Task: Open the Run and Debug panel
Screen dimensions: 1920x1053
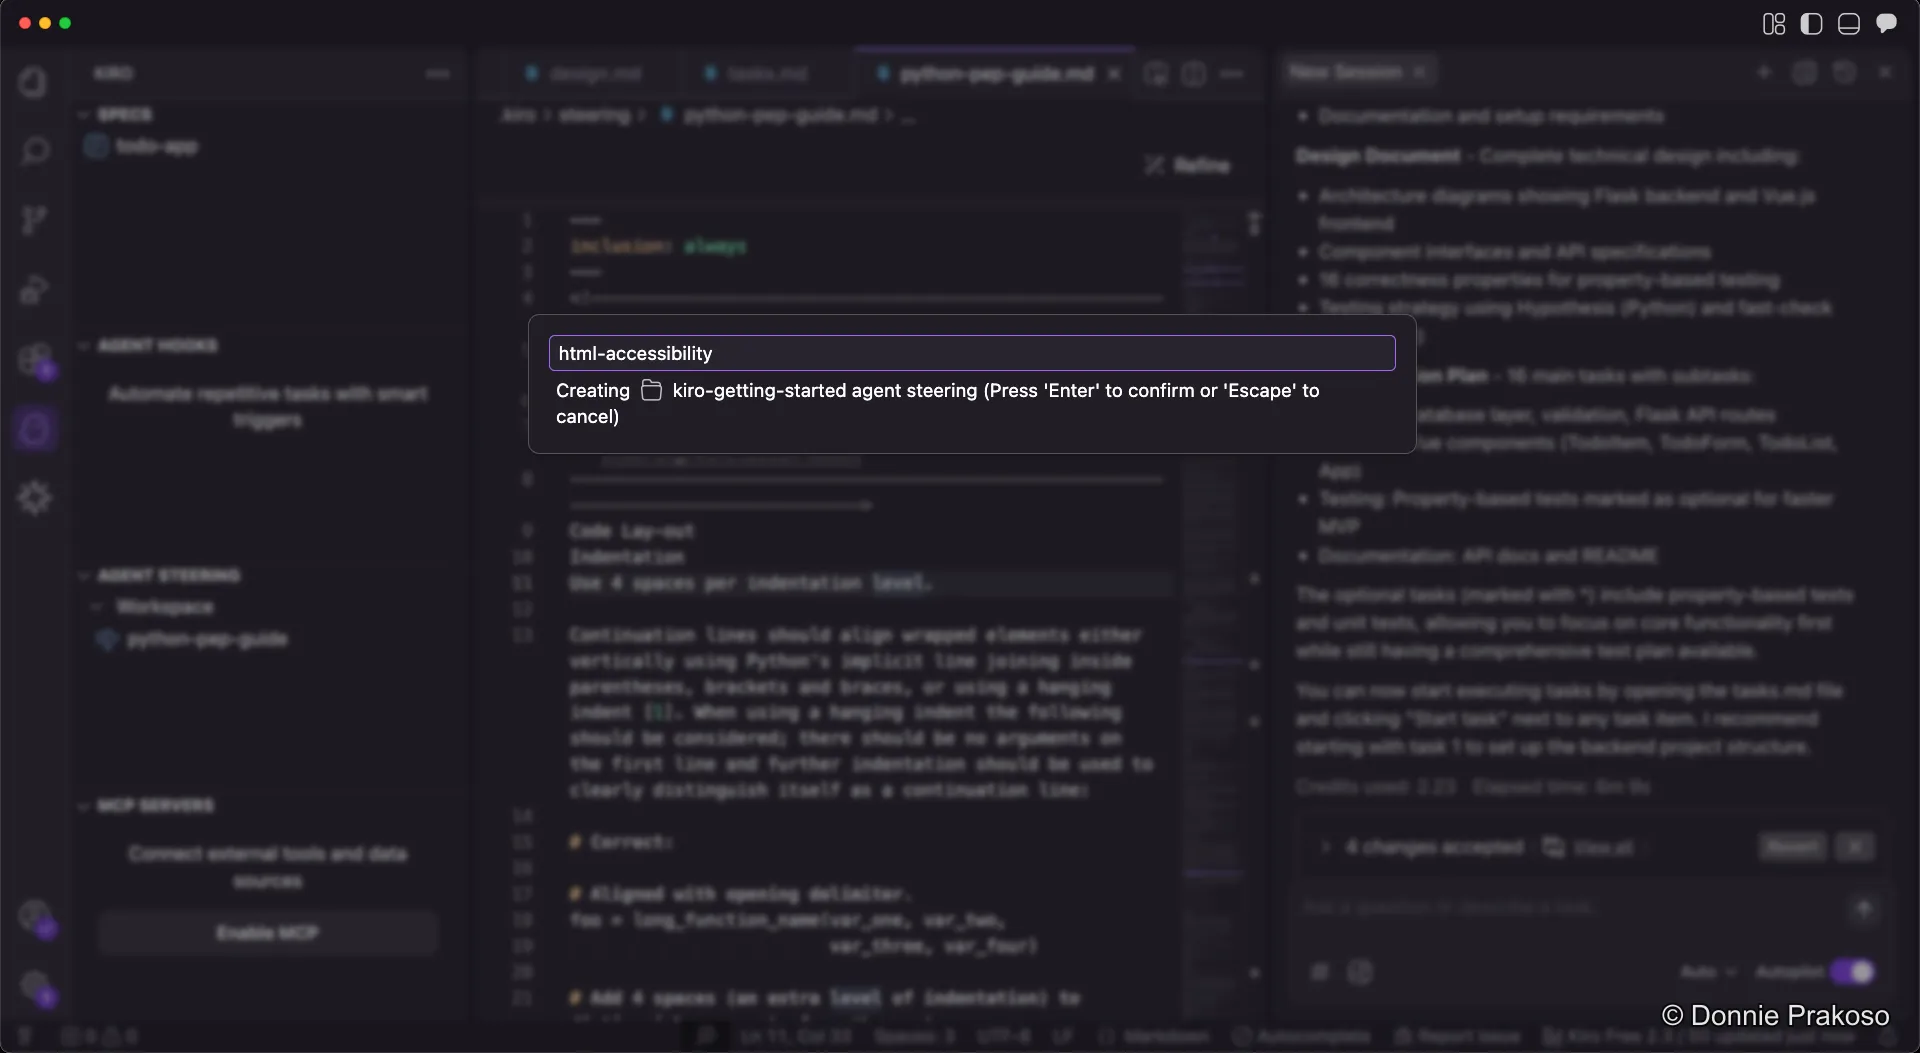Action: pos(35,289)
